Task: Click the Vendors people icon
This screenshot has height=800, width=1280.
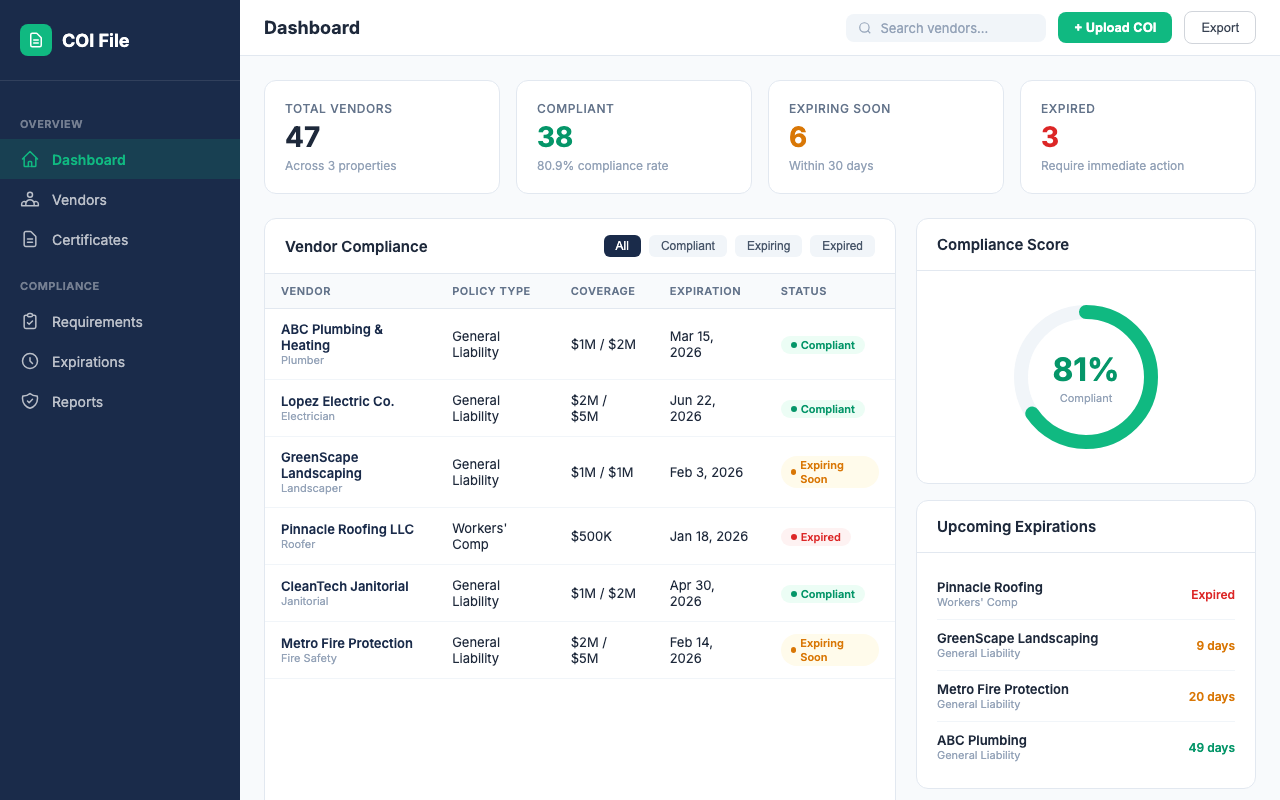Action: 30,199
